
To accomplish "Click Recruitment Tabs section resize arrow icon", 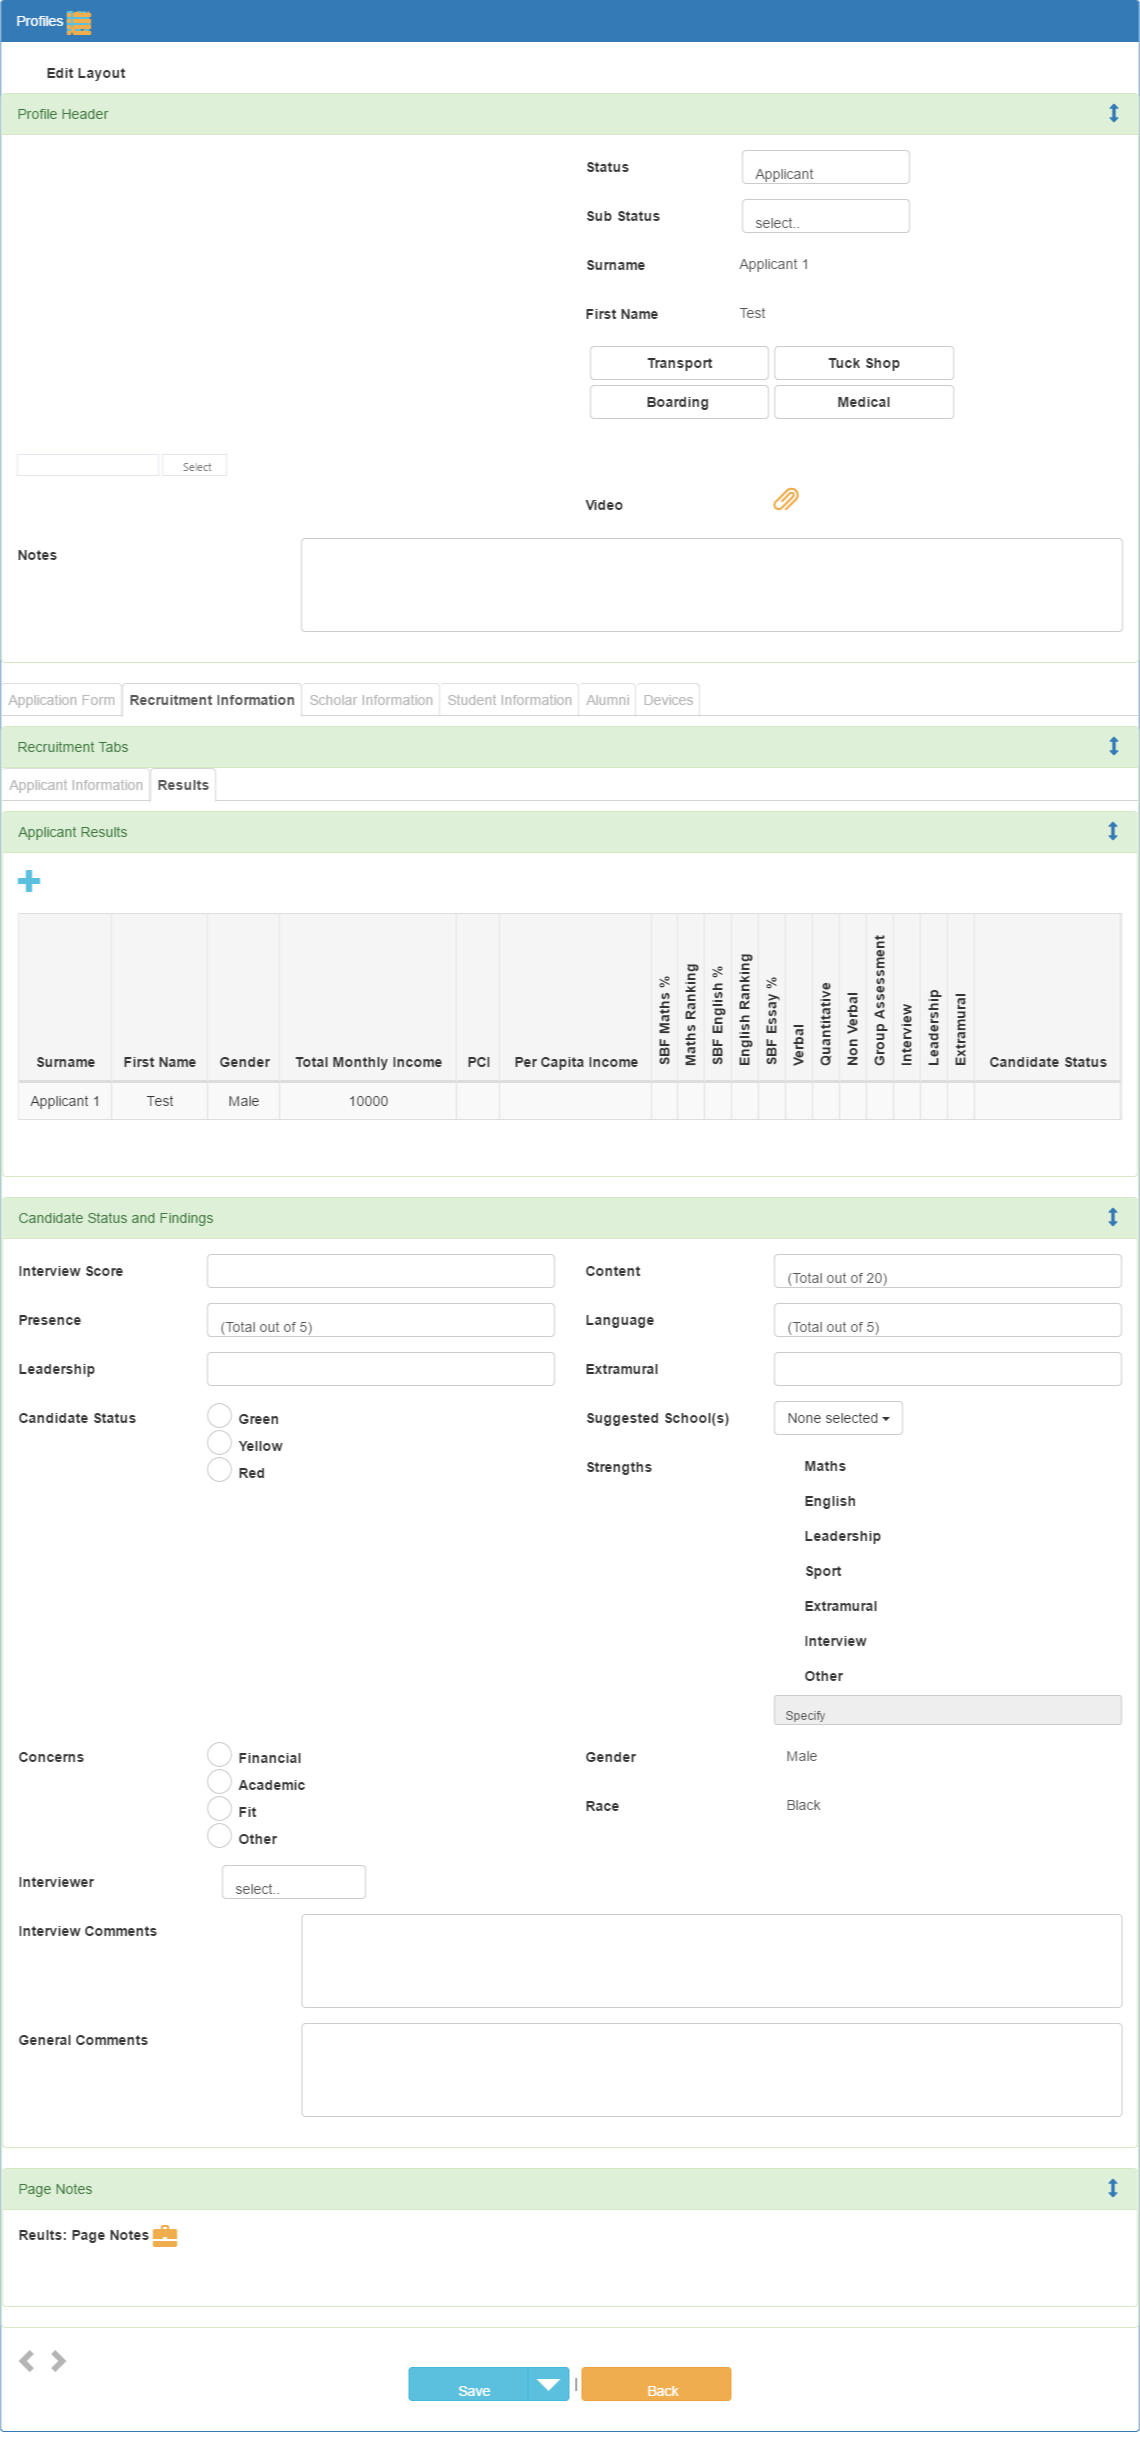I will pyautogui.click(x=1113, y=746).
